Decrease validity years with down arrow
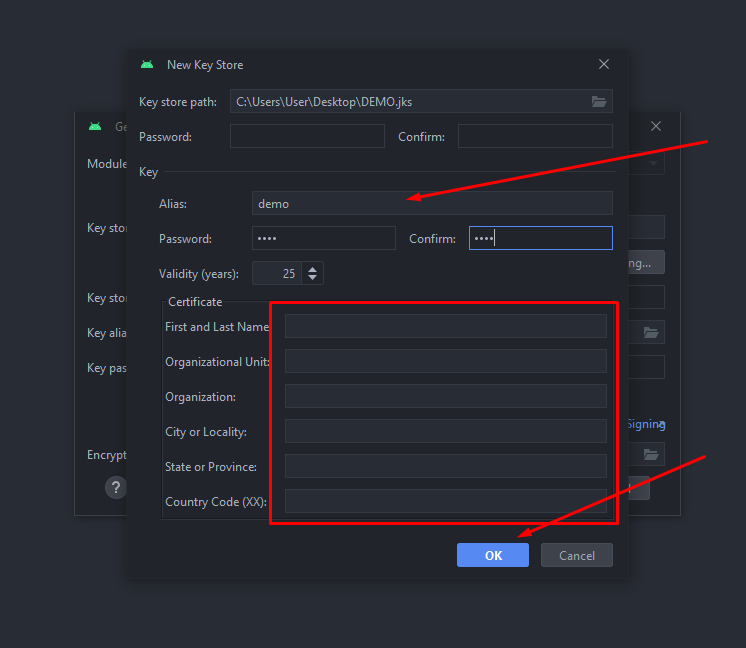Image resolution: width=746 pixels, height=648 pixels. (x=313, y=279)
